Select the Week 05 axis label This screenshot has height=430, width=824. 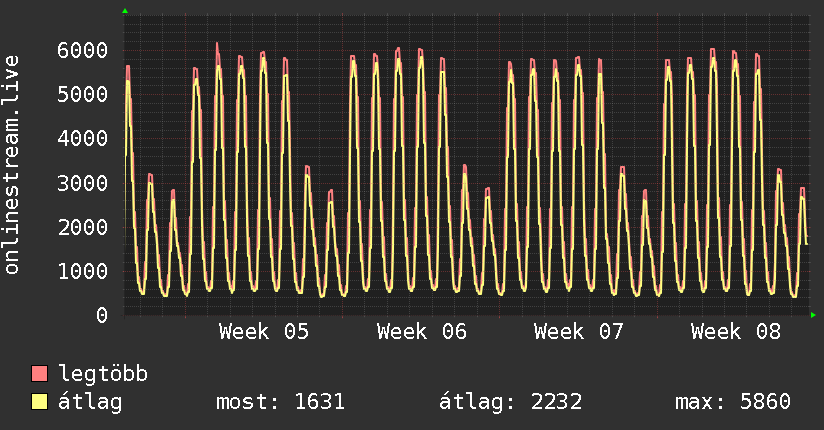264,332
